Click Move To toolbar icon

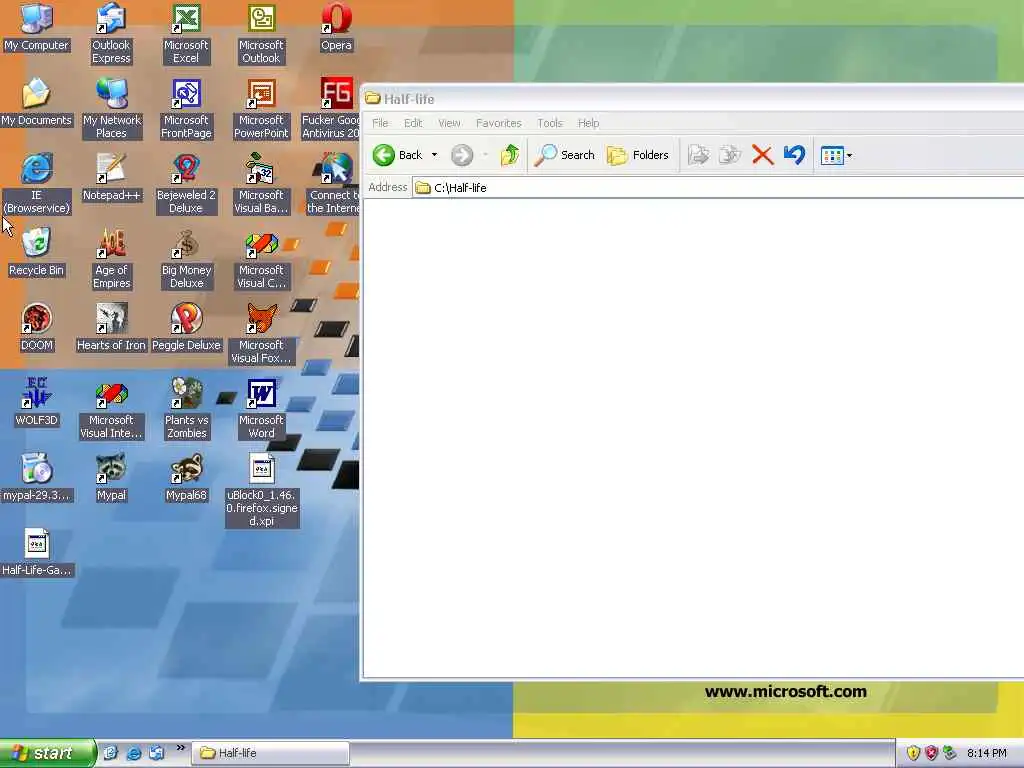click(x=698, y=155)
